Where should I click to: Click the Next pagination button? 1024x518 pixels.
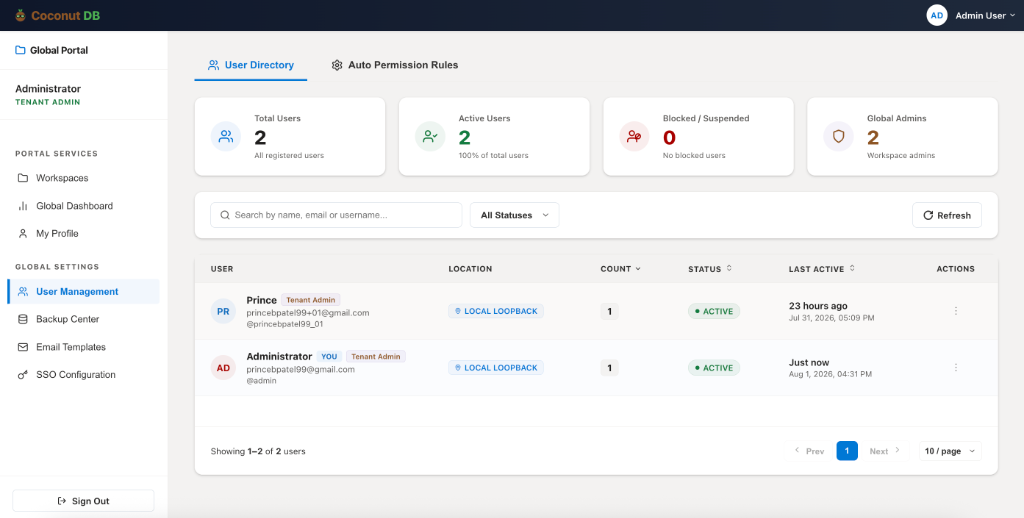click(886, 451)
